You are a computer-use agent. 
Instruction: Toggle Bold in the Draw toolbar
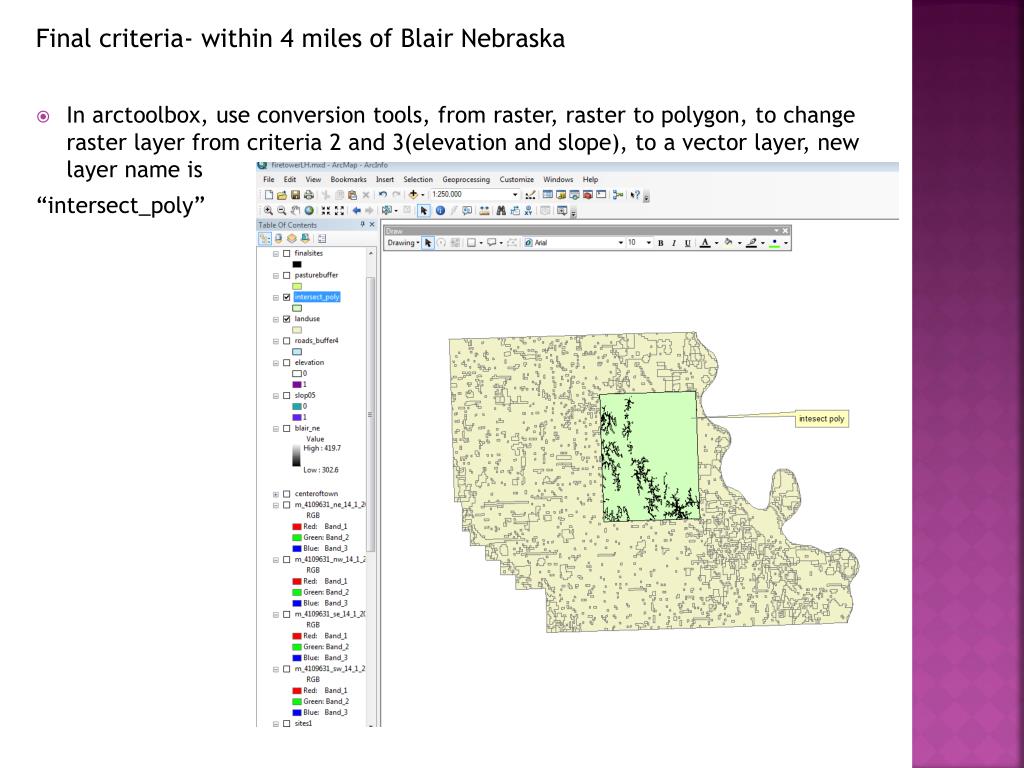[660, 243]
